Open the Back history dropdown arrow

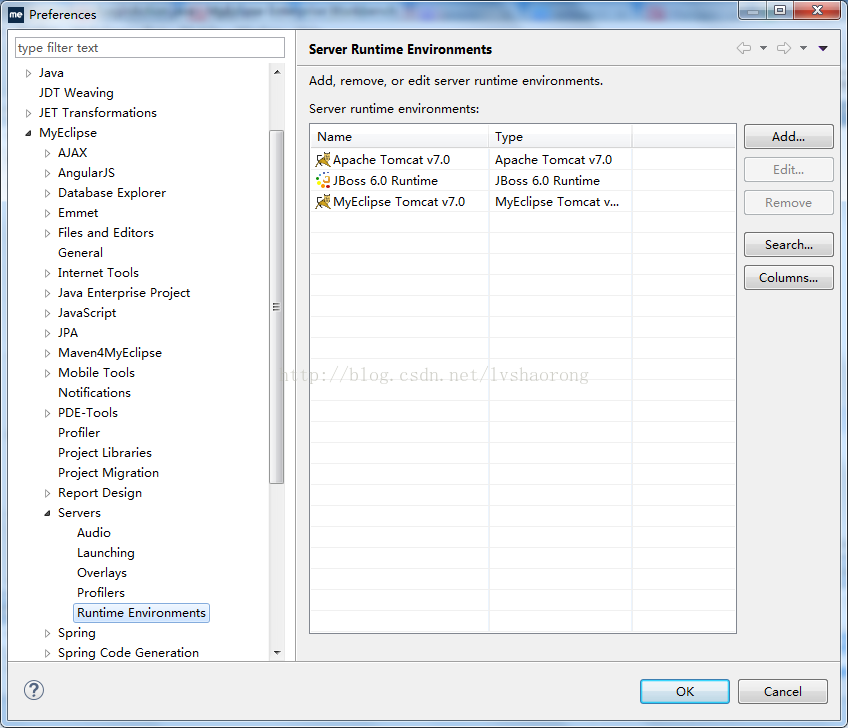tap(763, 48)
